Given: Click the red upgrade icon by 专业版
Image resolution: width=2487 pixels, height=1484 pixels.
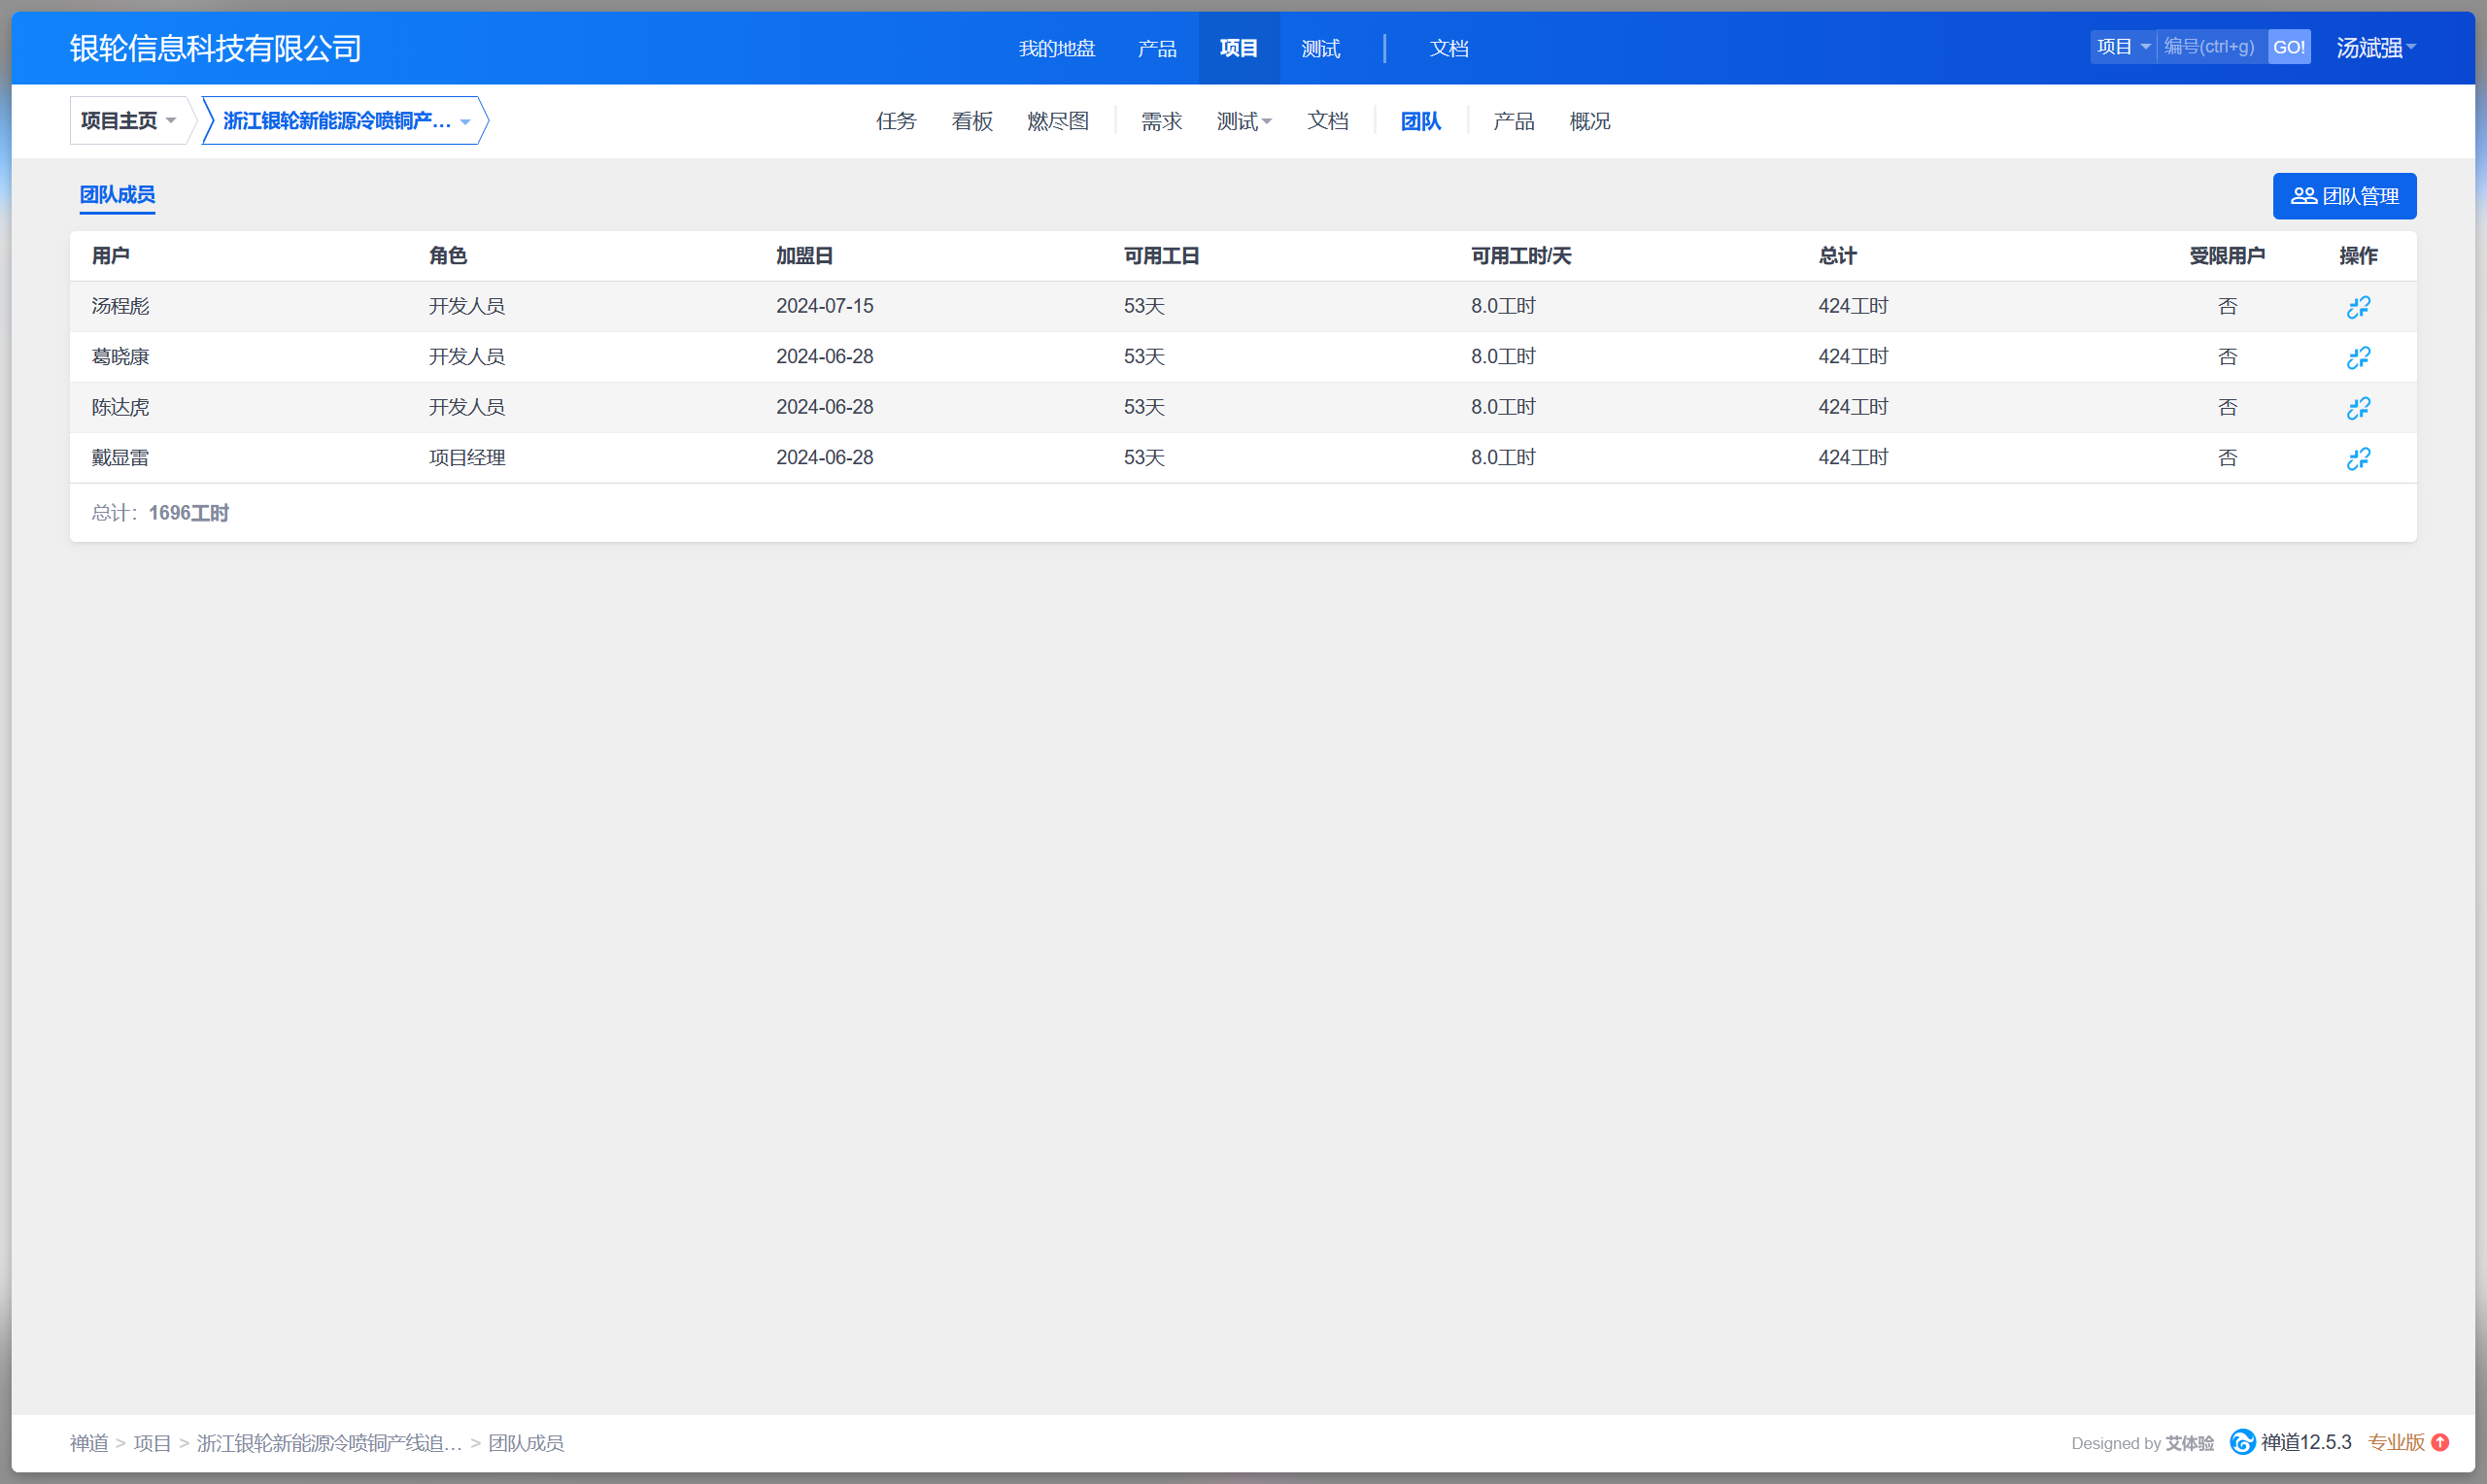Looking at the screenshot, I should [2440, 1442].
